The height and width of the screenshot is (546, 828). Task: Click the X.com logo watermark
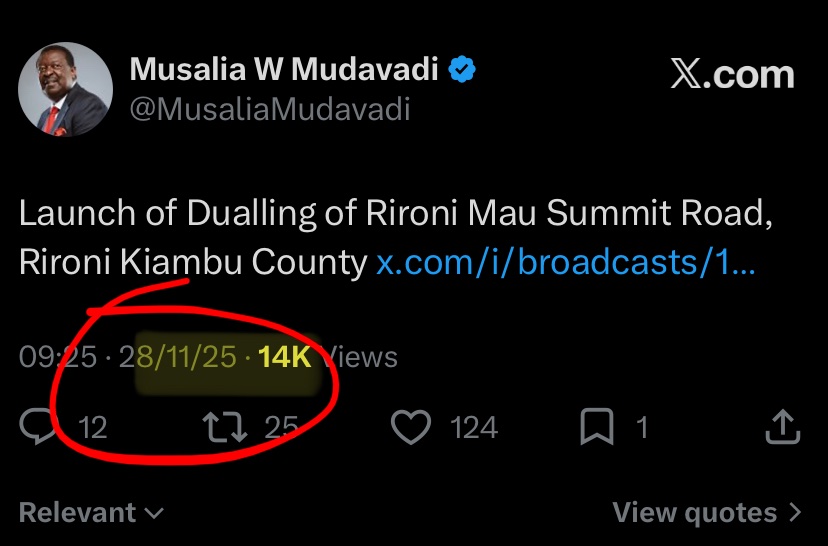click(x=732, y=74)
